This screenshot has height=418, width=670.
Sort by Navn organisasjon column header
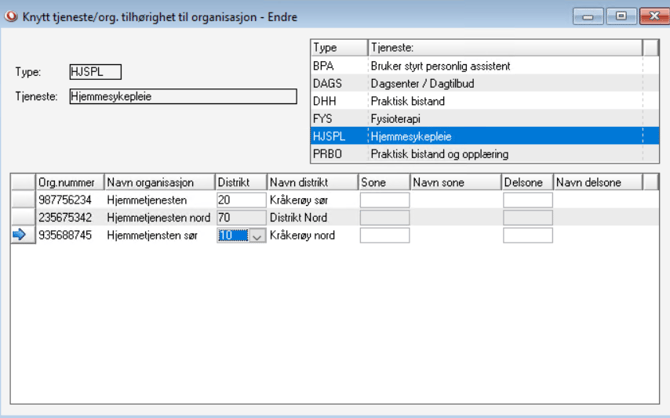tap(158, 182)
